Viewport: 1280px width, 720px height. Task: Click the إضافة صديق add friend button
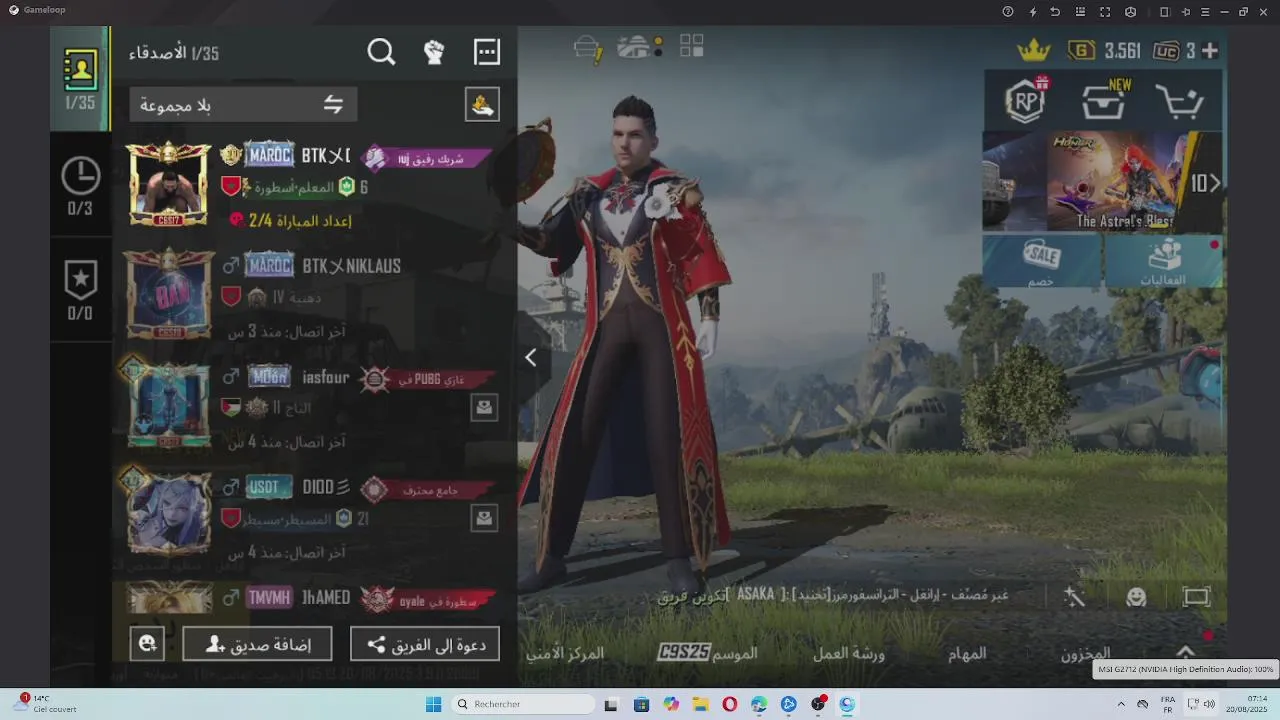pyautogui.click(x=257, y=645)
